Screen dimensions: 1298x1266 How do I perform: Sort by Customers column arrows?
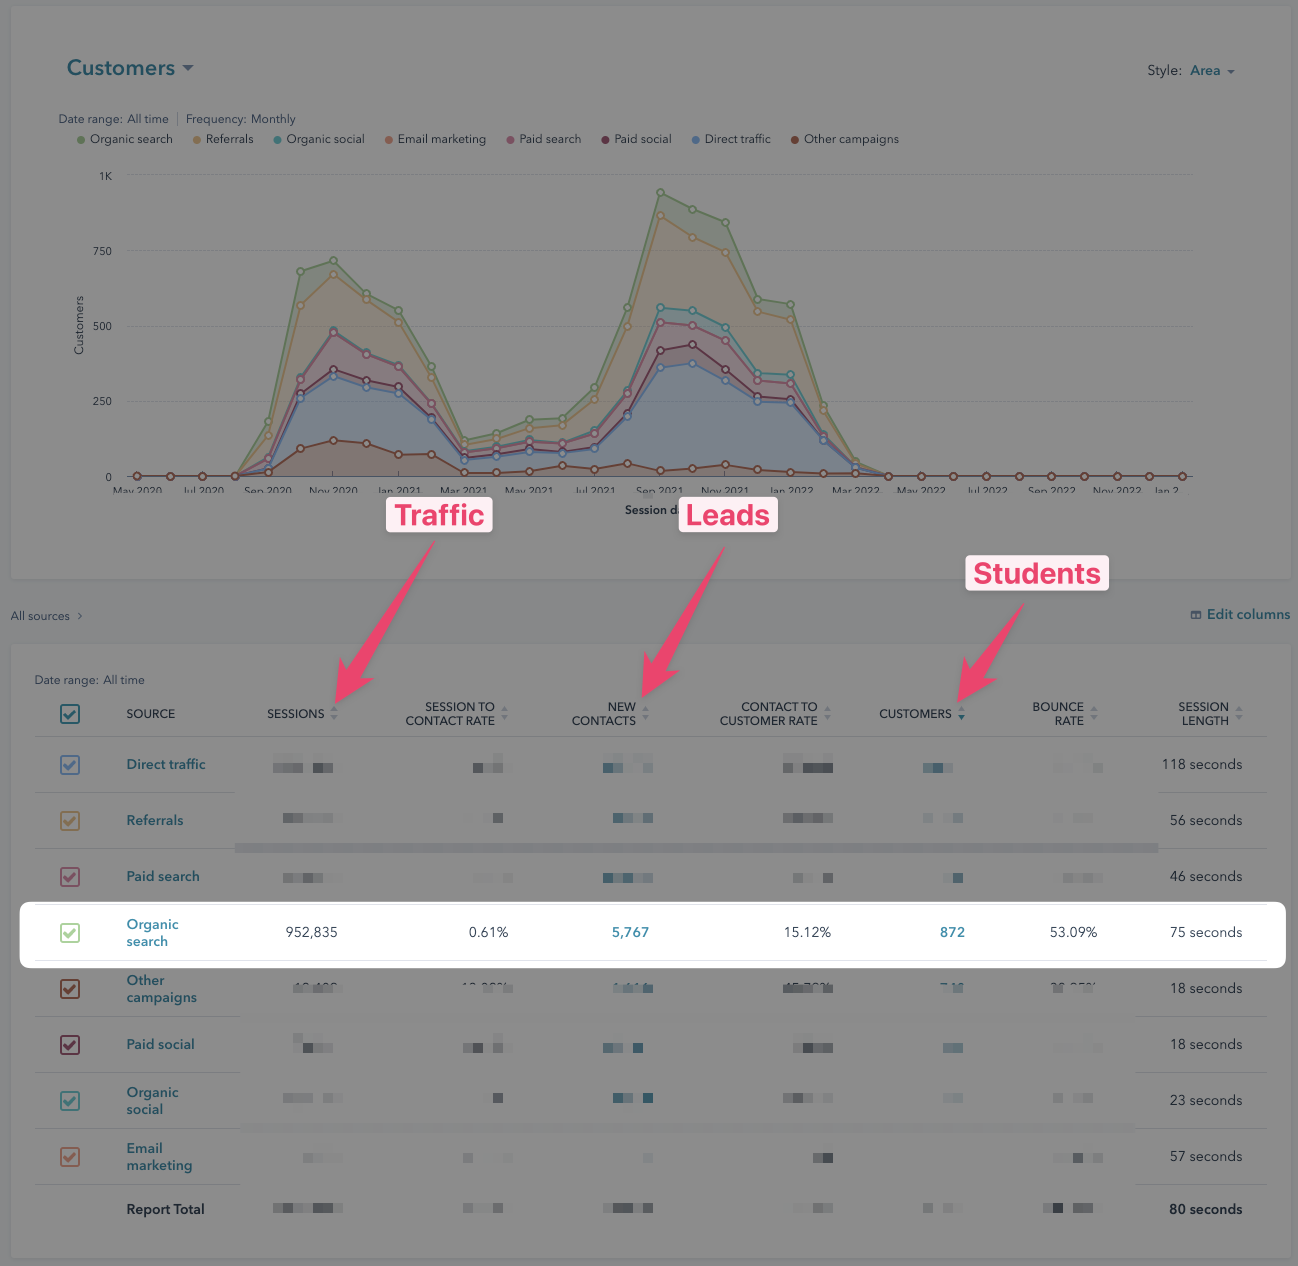[x=961, y=714]
